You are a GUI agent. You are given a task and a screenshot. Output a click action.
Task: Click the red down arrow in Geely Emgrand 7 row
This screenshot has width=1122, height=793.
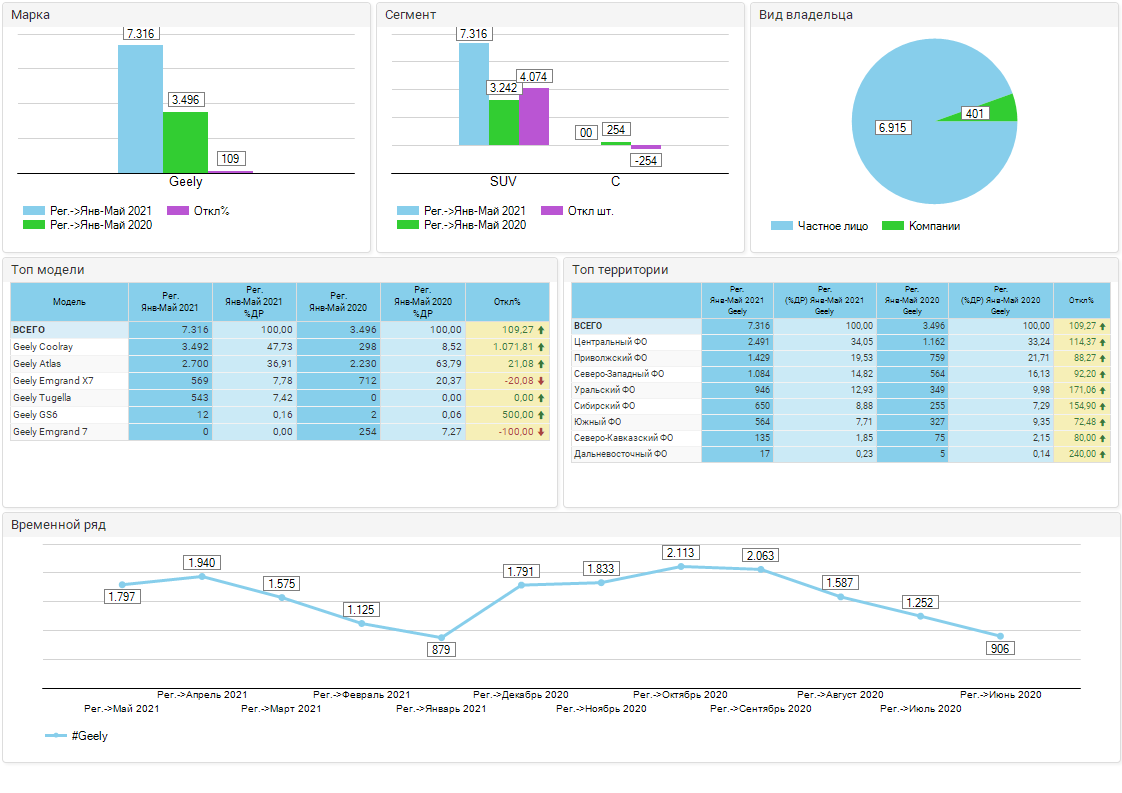[541, 432]
